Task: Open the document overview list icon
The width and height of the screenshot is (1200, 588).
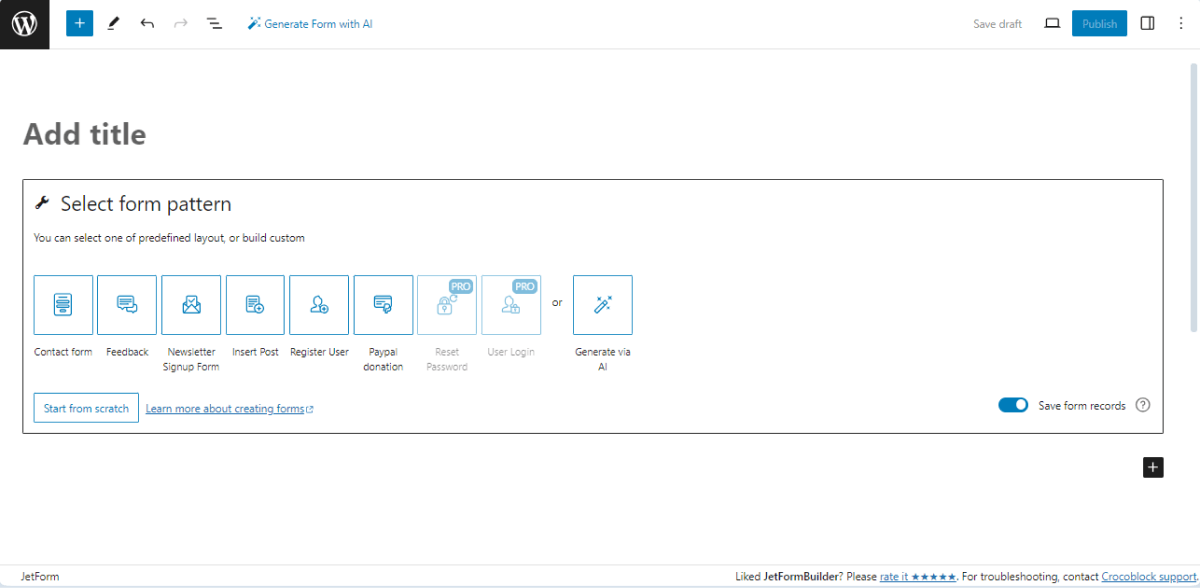Action: (x=214, y=23)
